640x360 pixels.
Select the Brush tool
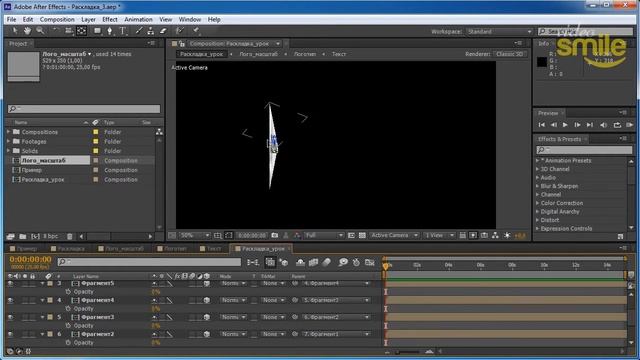pyautogui.click(x=139, y=31)
